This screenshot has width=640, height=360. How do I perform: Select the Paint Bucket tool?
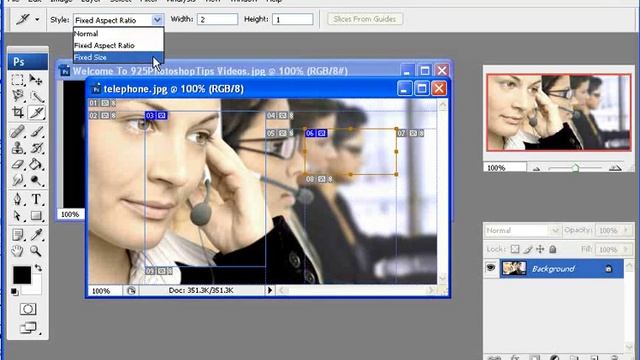[36, 164]
